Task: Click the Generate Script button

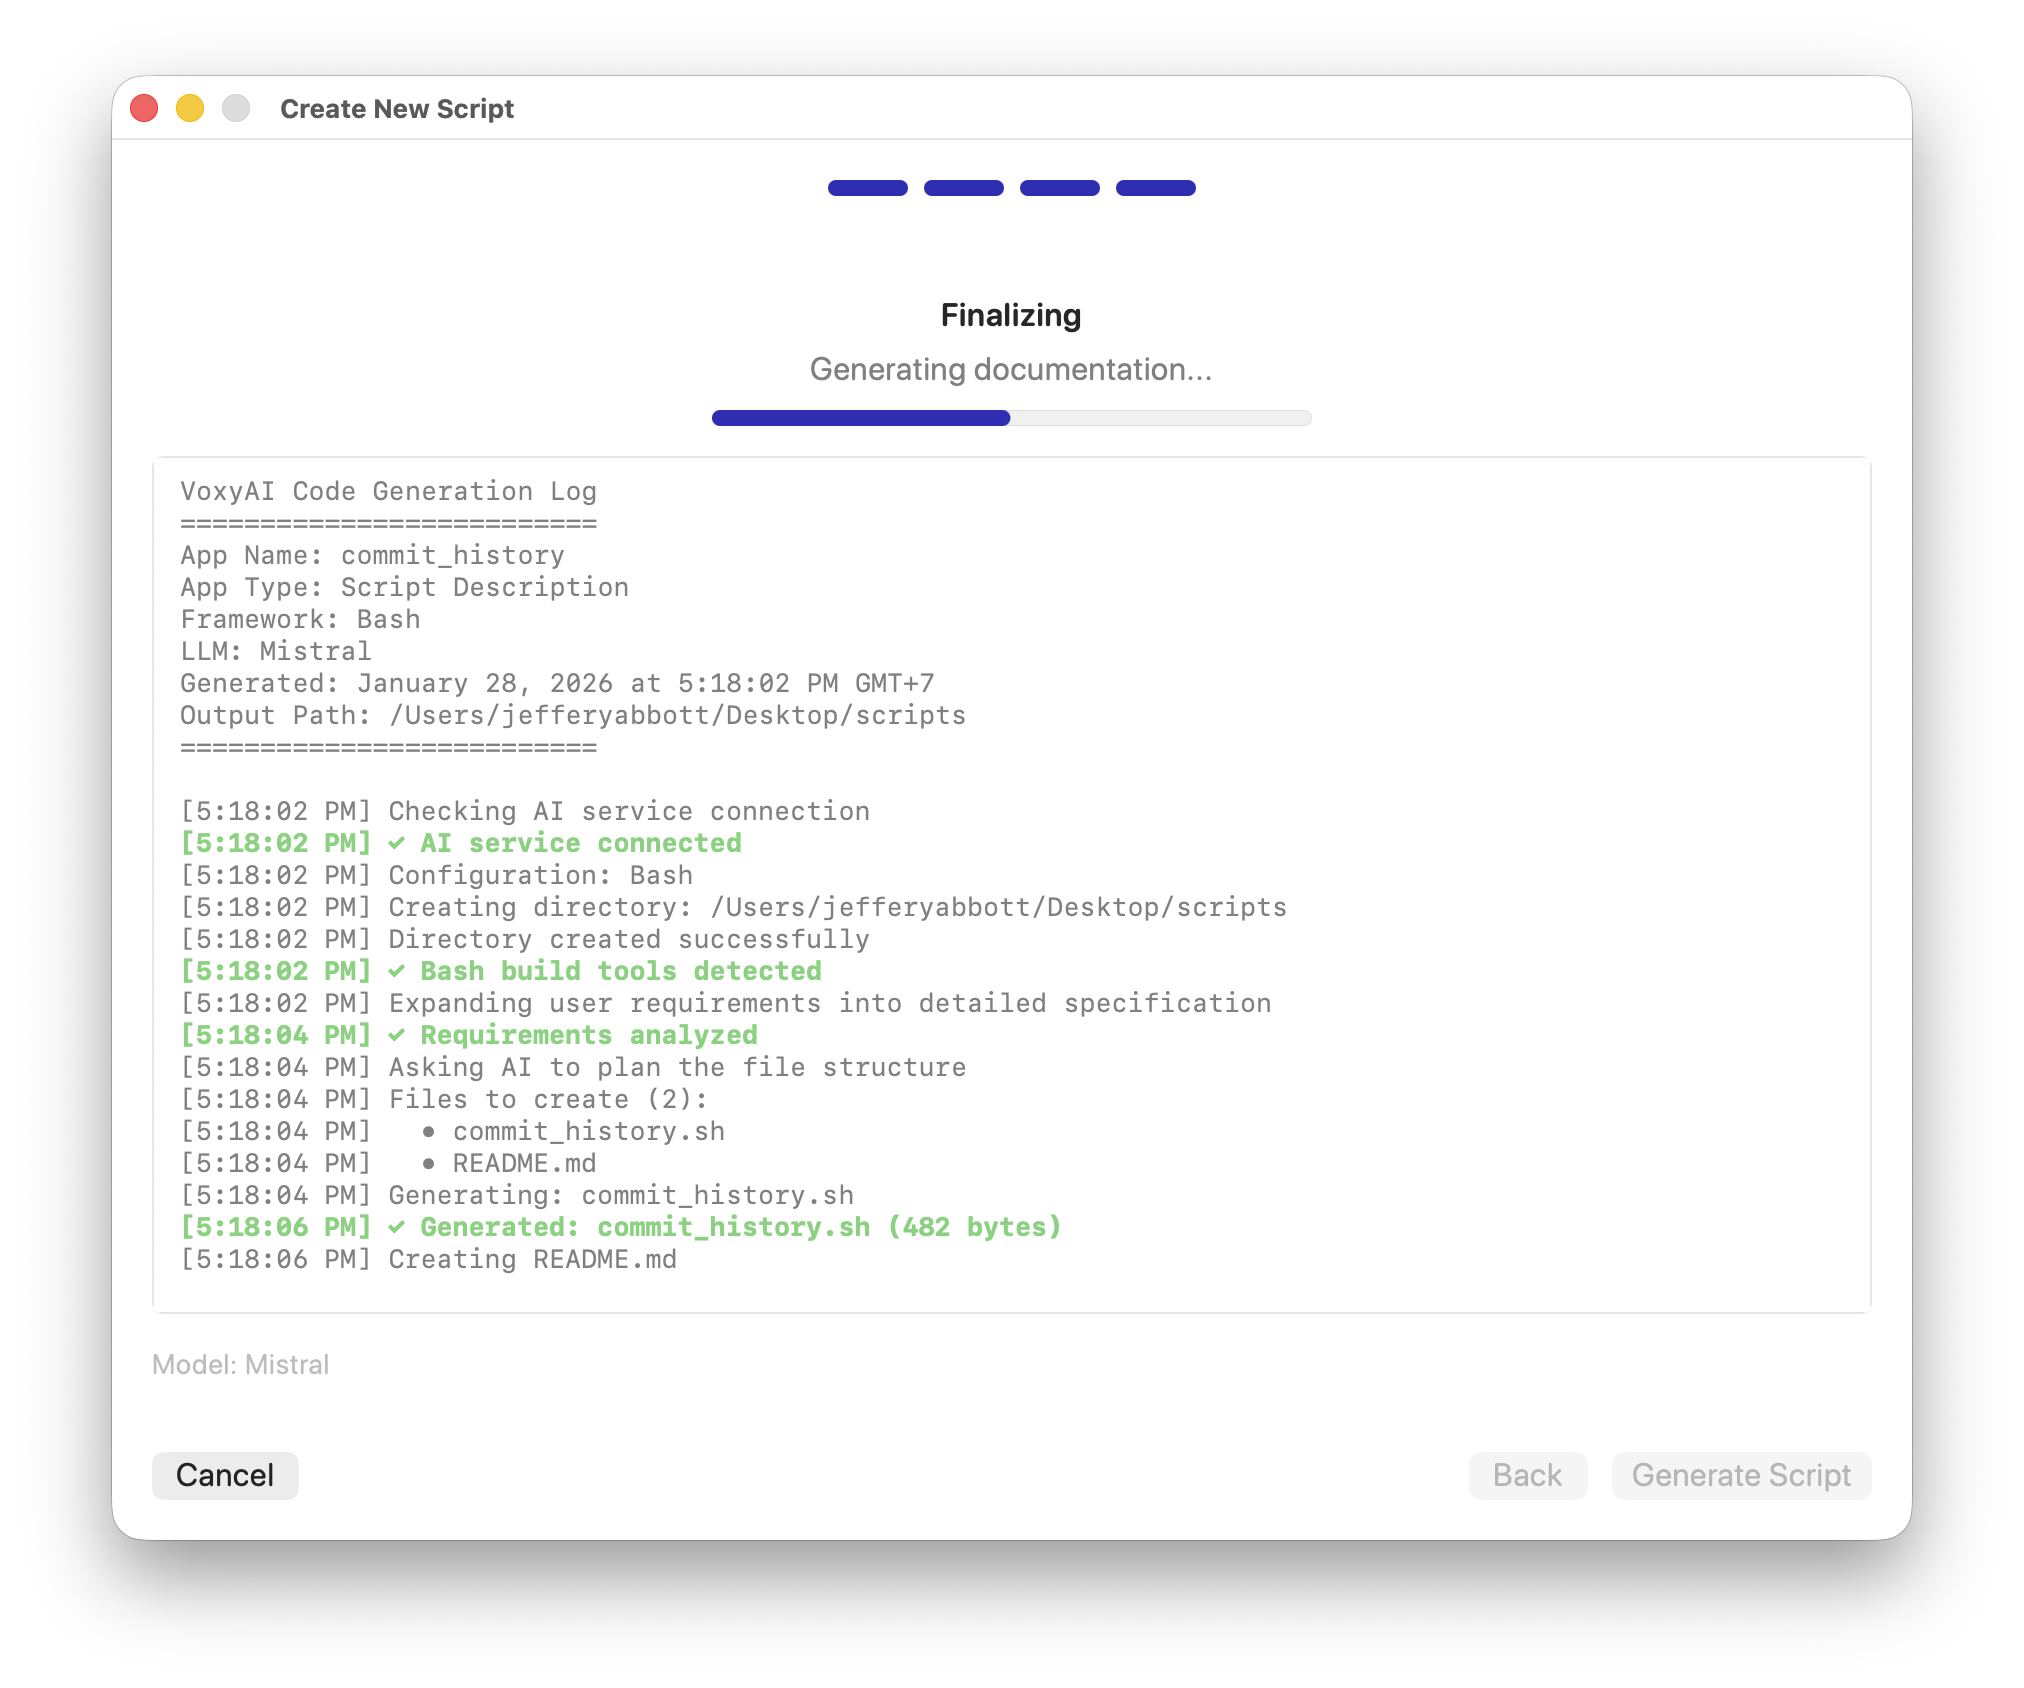Action: pyautogui.click(x=1741, y=1475)
